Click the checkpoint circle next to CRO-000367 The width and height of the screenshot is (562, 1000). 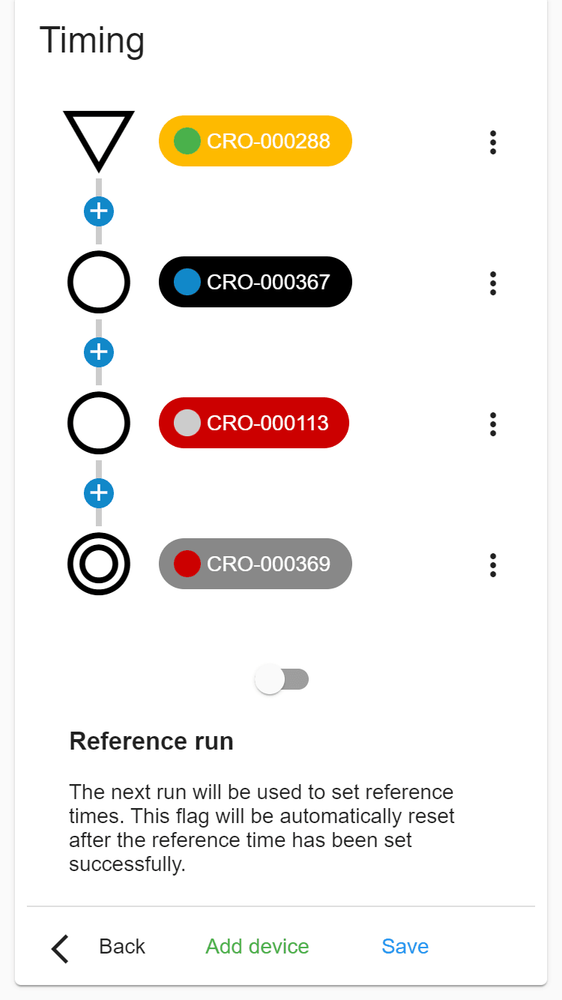click(99, 282)
